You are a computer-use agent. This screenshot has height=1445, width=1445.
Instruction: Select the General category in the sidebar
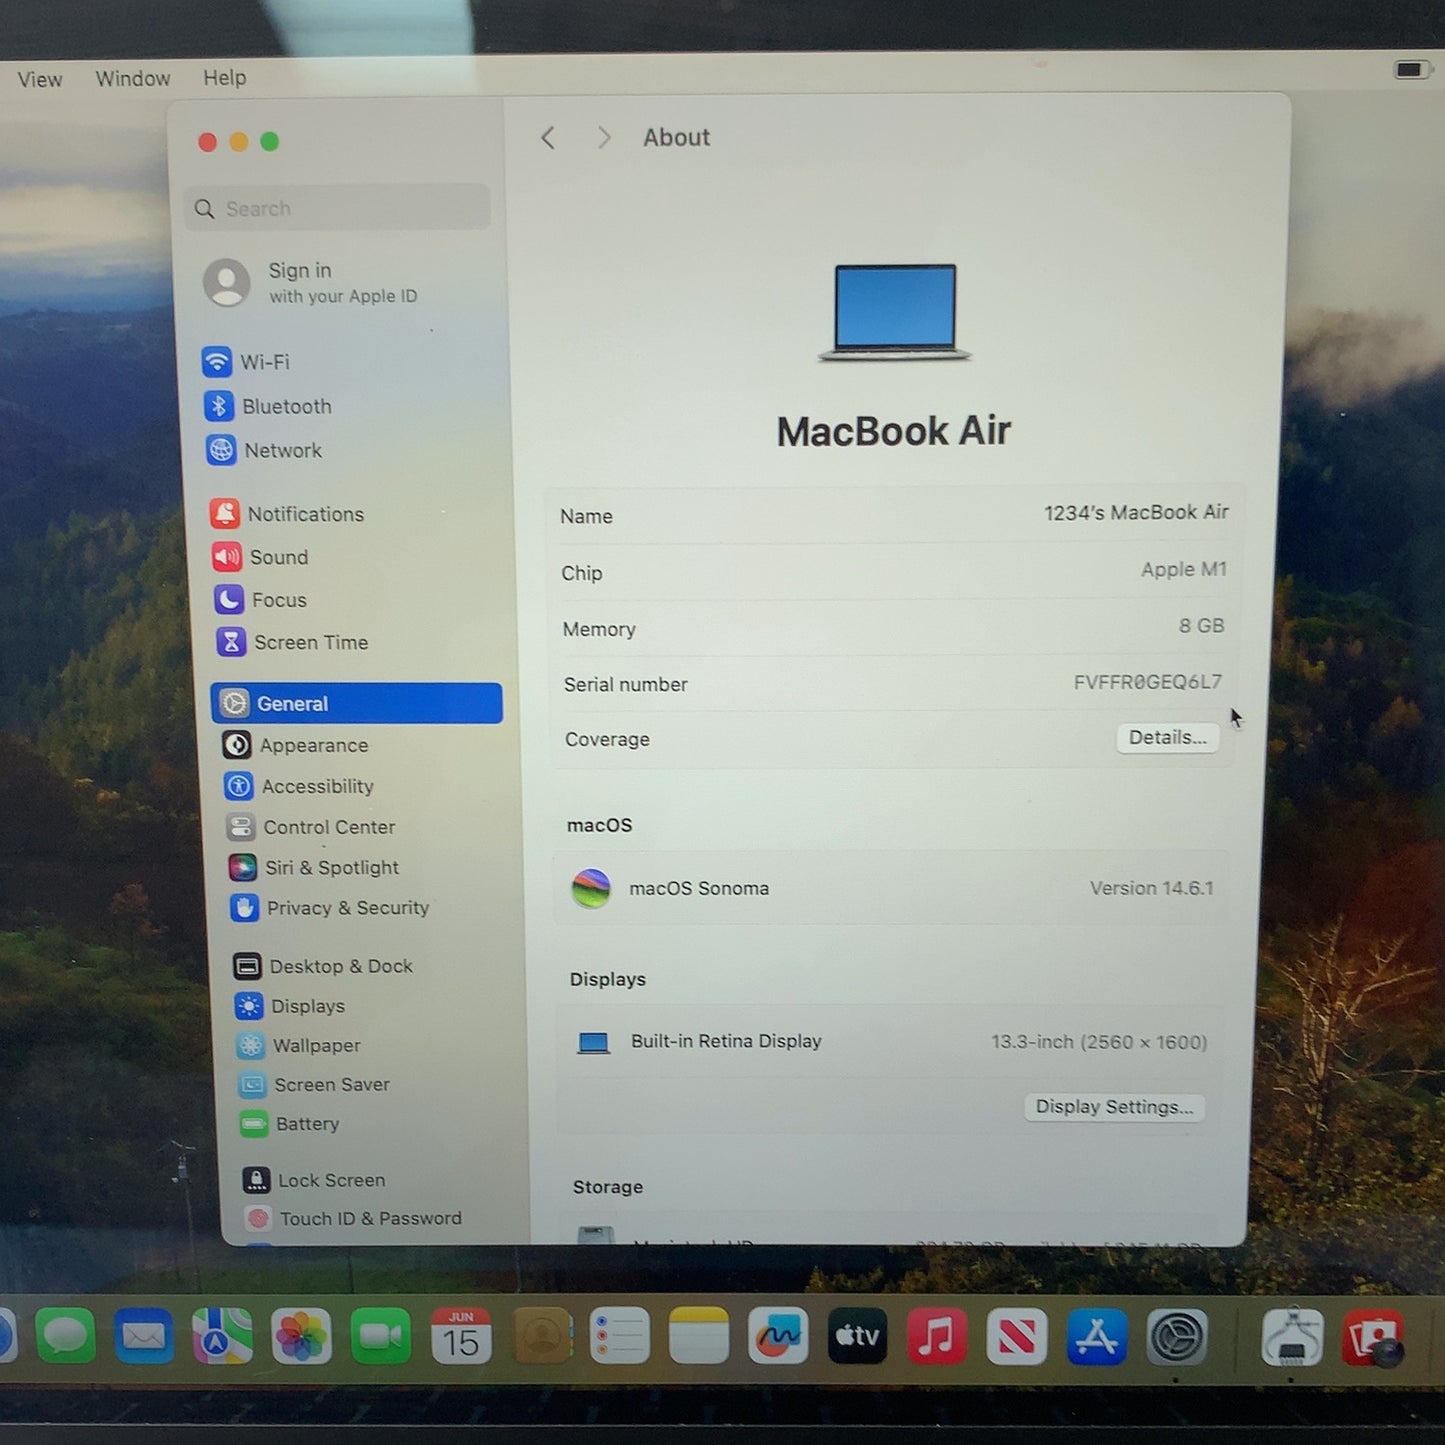pos(357,703)
